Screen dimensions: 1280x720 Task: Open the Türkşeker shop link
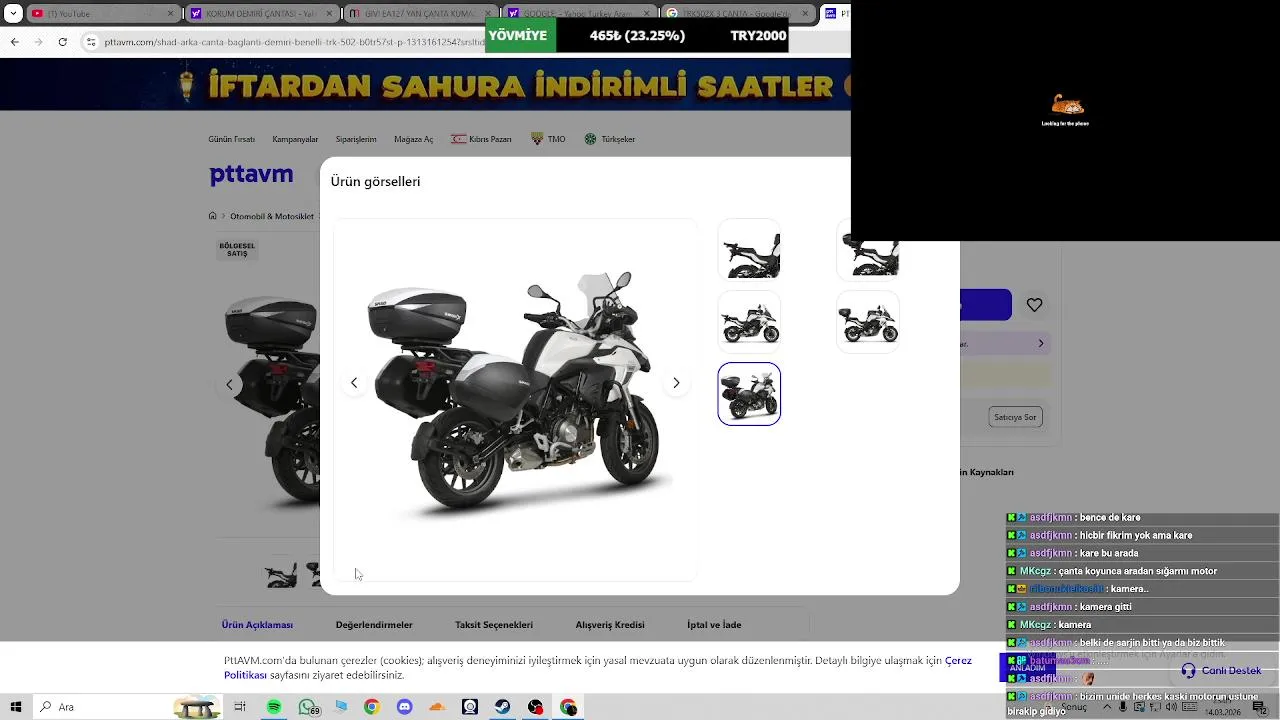(x=610, y=139)
